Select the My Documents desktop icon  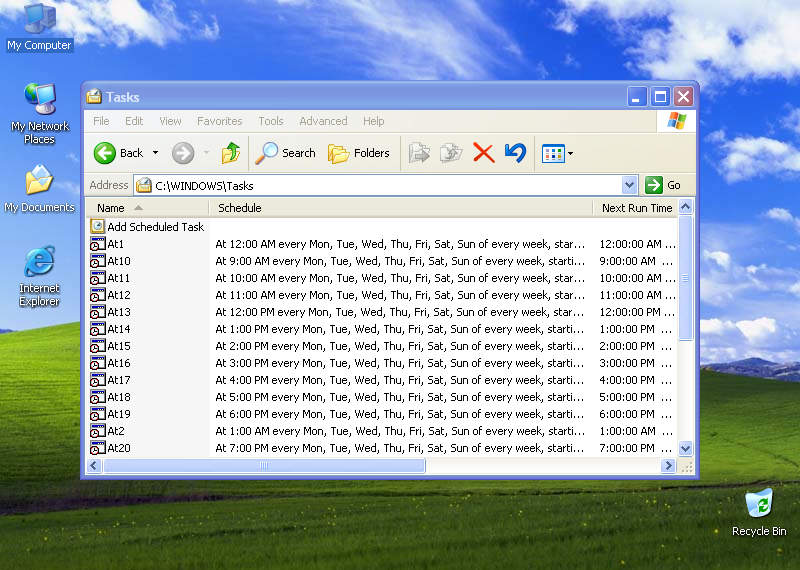[x=39, y=188]
